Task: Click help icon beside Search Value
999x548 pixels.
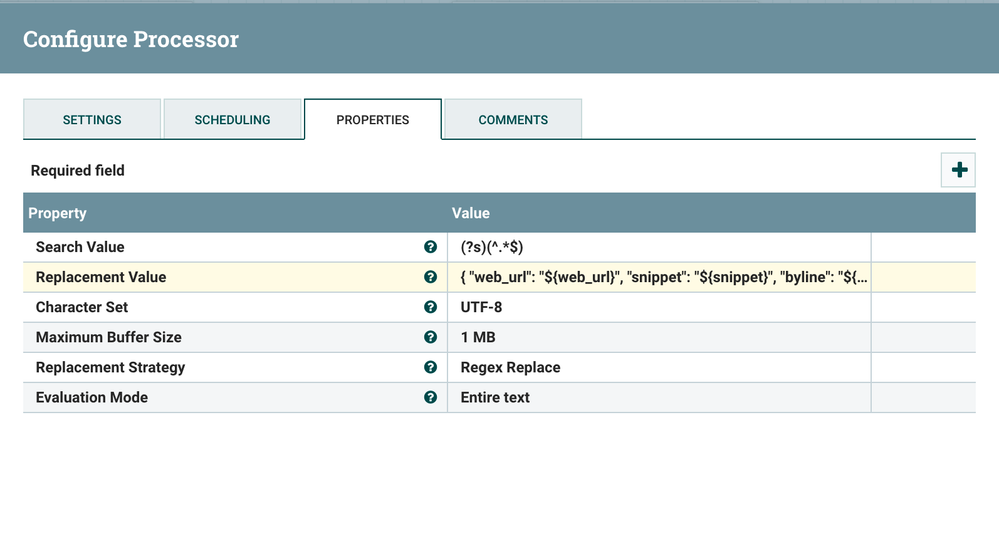Action: [x=430, y=247]
